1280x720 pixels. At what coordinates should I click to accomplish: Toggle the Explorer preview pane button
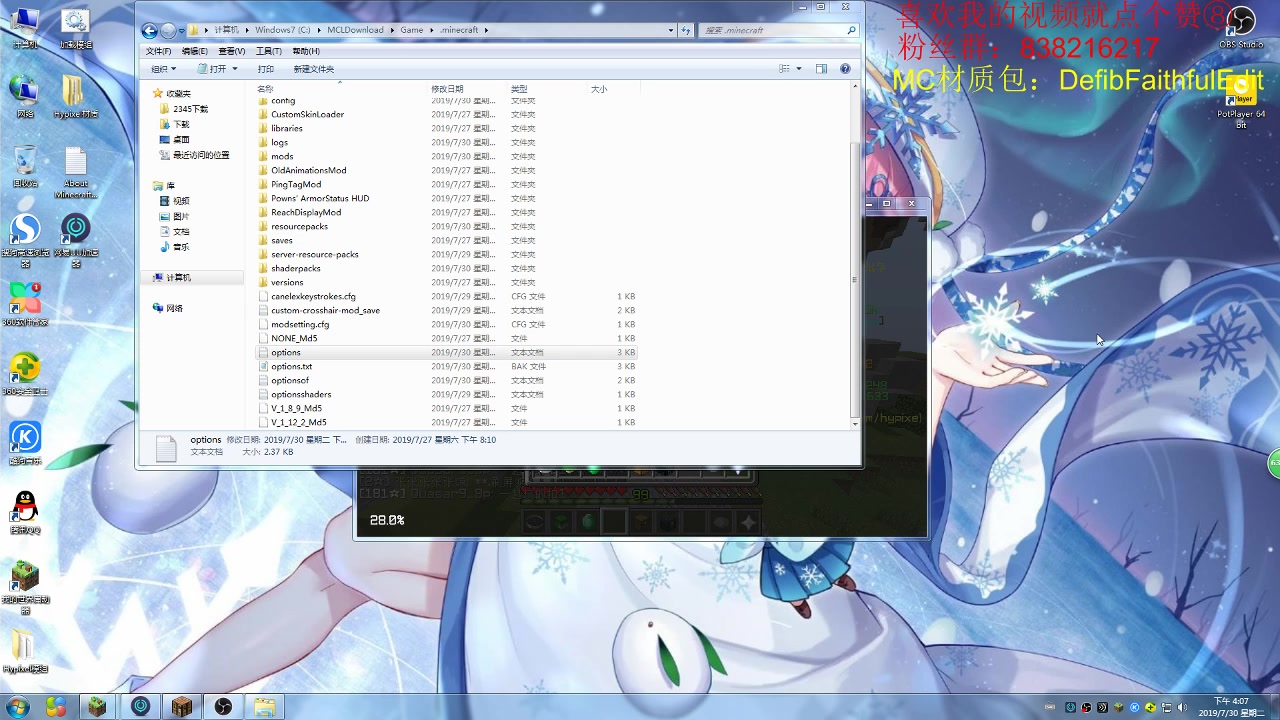(821, 69)
